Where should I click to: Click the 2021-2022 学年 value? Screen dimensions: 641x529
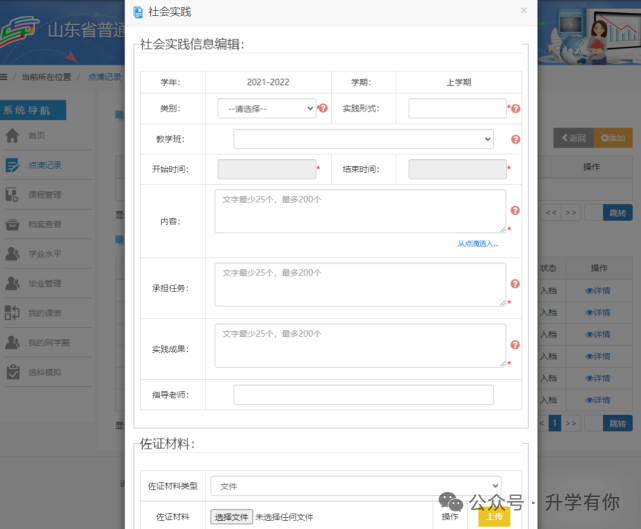point(268,82)
